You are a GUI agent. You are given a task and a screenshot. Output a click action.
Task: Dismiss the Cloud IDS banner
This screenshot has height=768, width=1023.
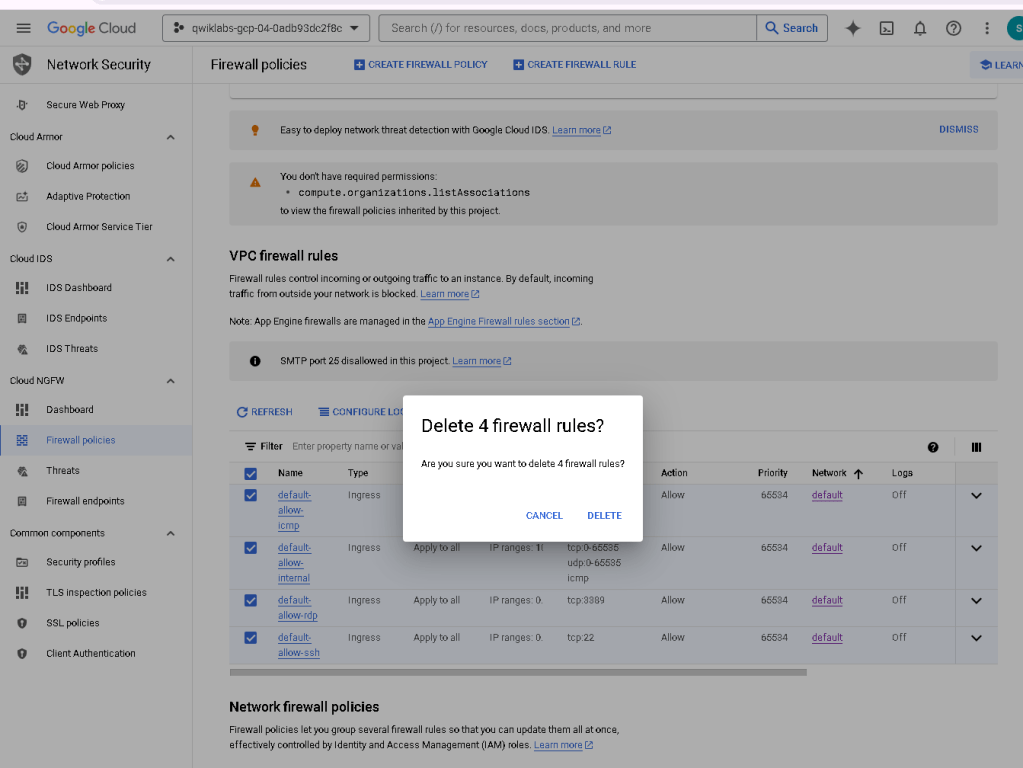958,129
